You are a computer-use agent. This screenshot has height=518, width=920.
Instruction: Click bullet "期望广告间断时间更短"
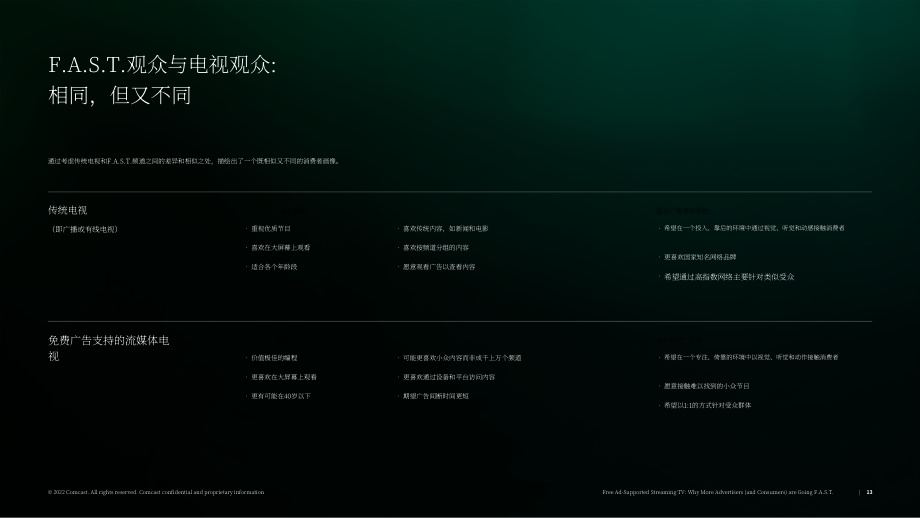[x=435, y=396]
